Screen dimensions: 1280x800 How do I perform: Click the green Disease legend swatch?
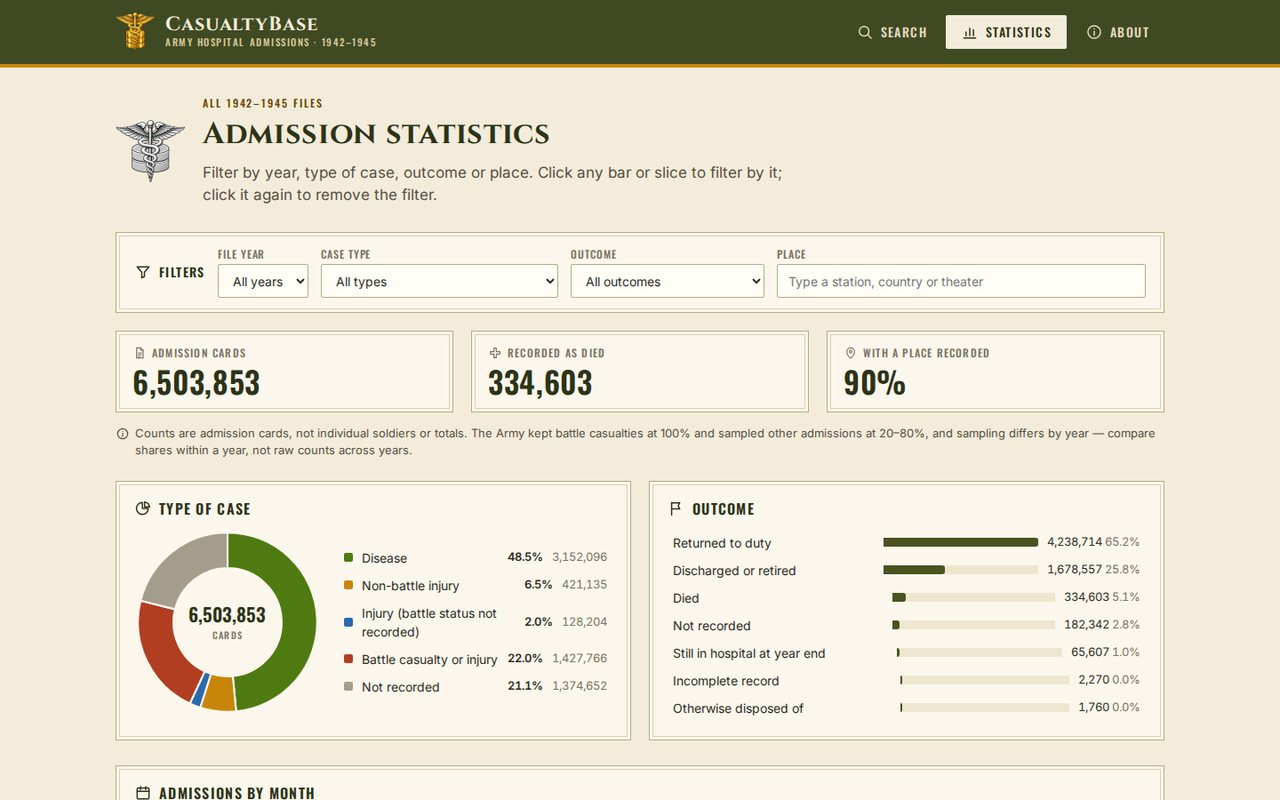click(348, 558)
